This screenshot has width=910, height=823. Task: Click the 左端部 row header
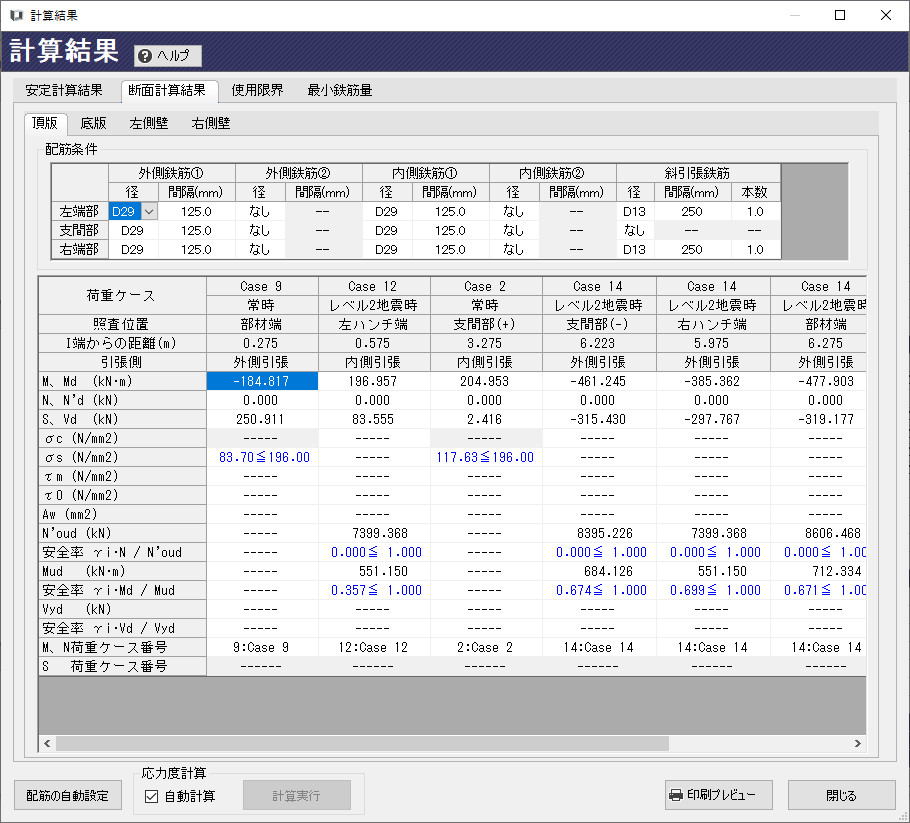(80, 211)
